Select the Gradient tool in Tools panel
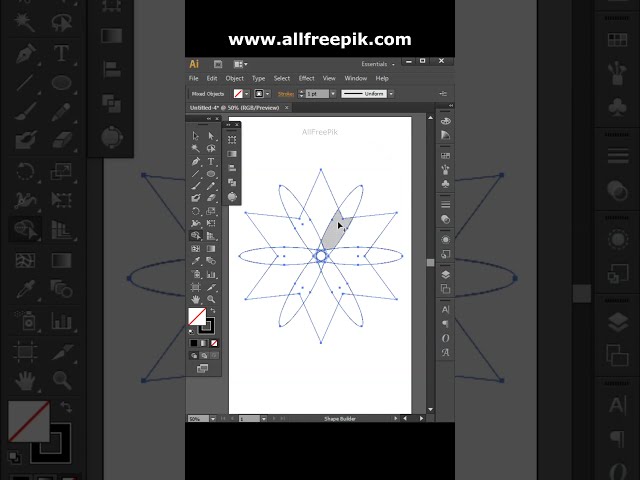 click(x=211, y=249)
